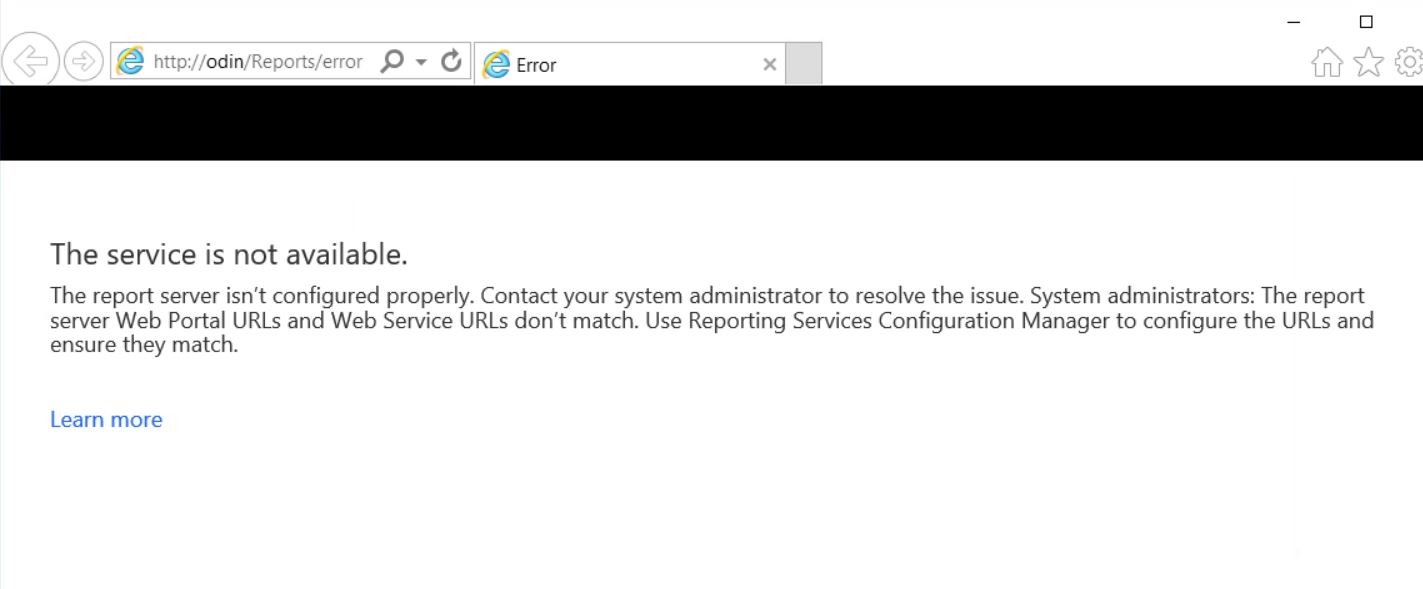Click the Internet Explorer icon on the Error tab
This screenshot has height=589, width=1423.
click(x=496, y=65)
